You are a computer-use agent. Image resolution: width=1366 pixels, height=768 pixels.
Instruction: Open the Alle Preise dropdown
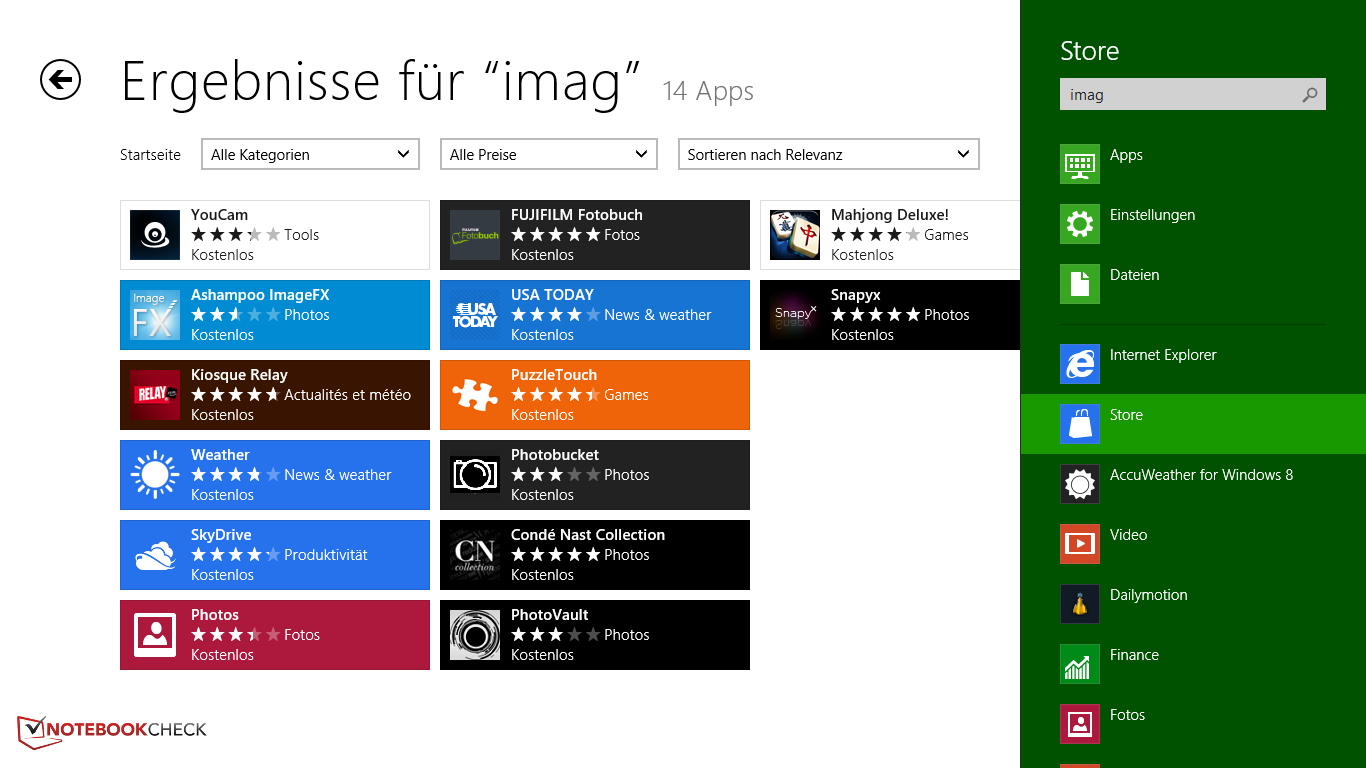pos(548,154)
